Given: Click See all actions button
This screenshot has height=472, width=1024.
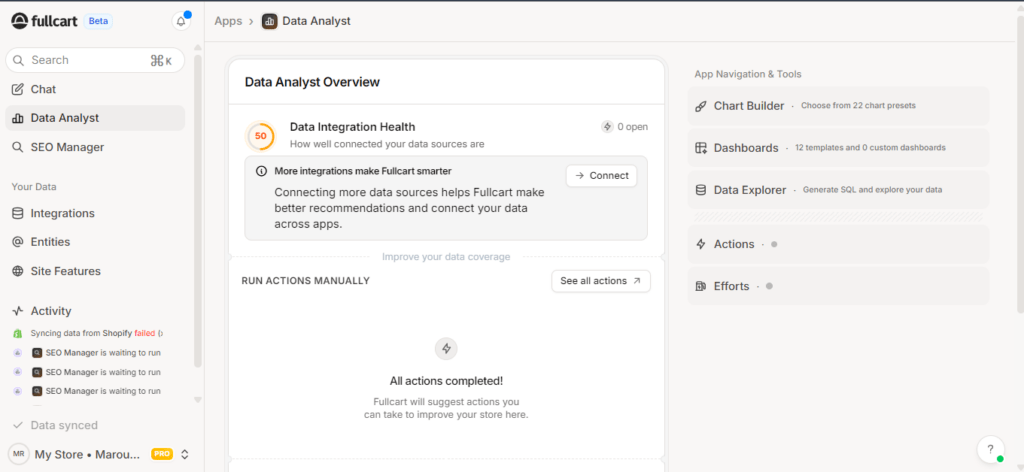Looking at the screenshot, I should (601, 281).
